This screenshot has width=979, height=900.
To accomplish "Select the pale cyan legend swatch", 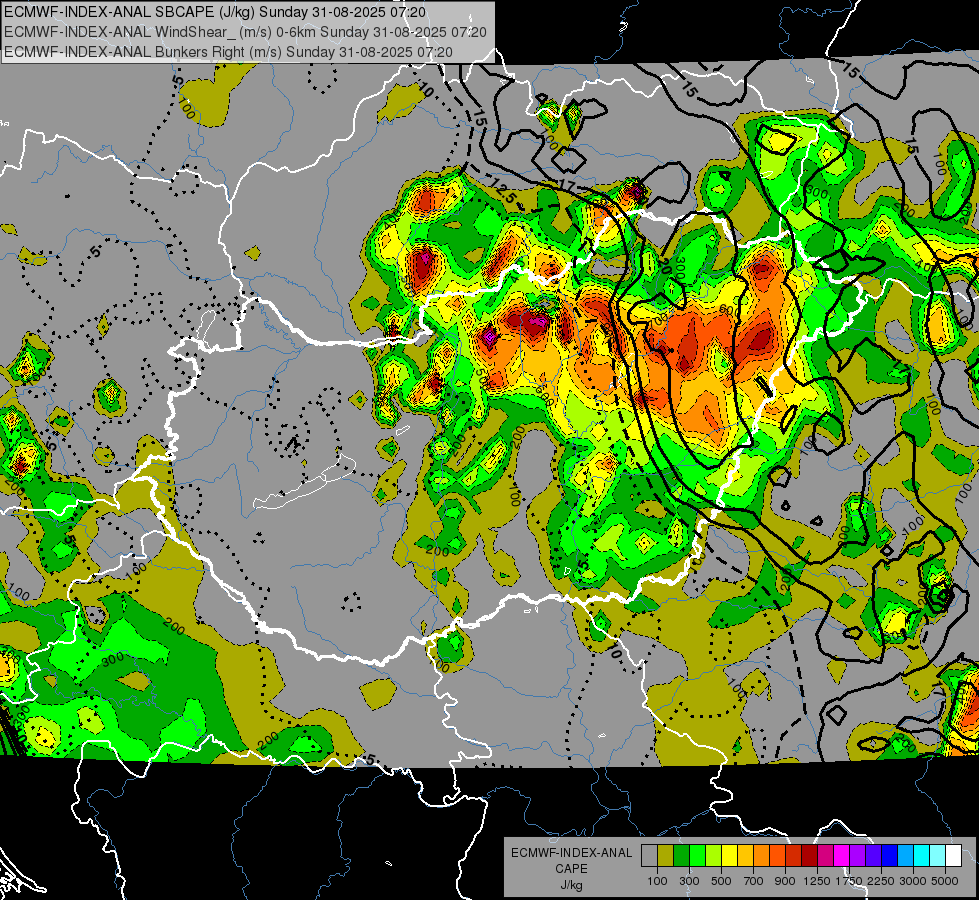I will 938,855.
